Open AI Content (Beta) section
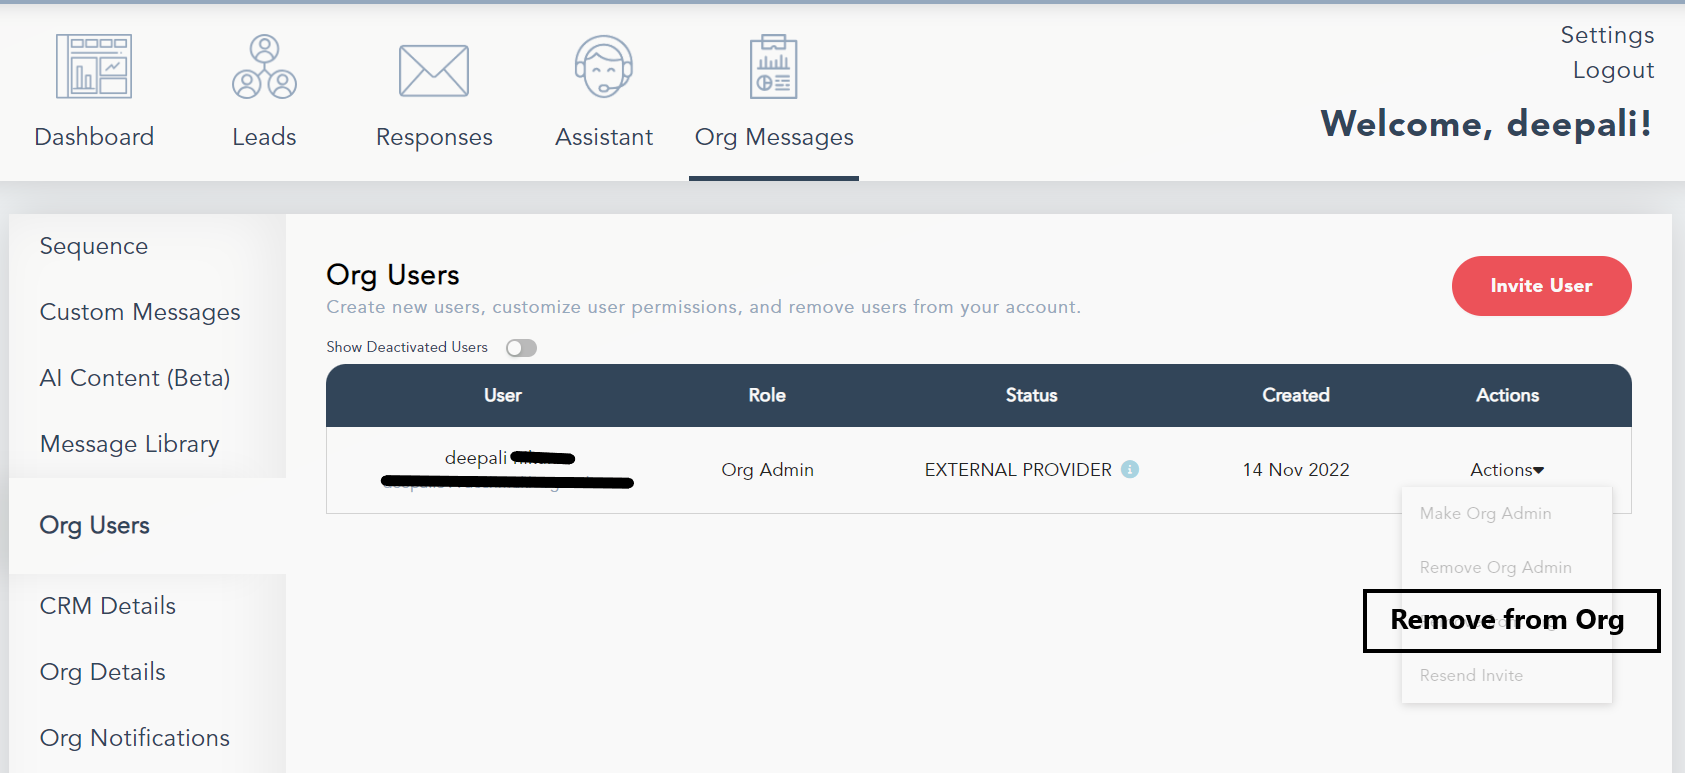The width and height of the screenshot is (1685, 773). point(135,378)
